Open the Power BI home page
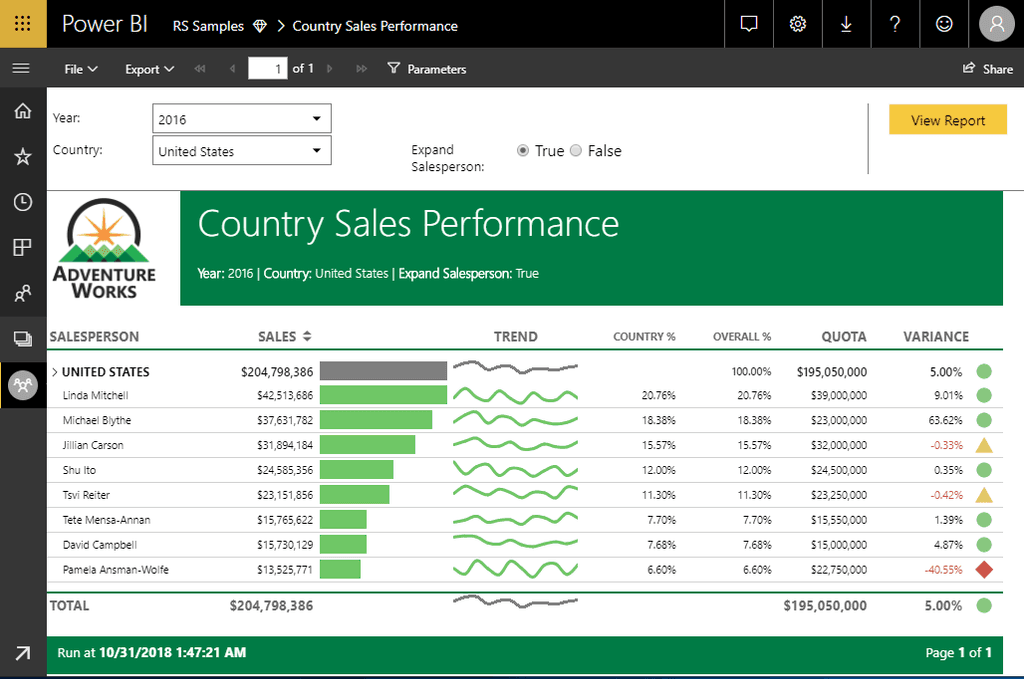 coord(22,110)
